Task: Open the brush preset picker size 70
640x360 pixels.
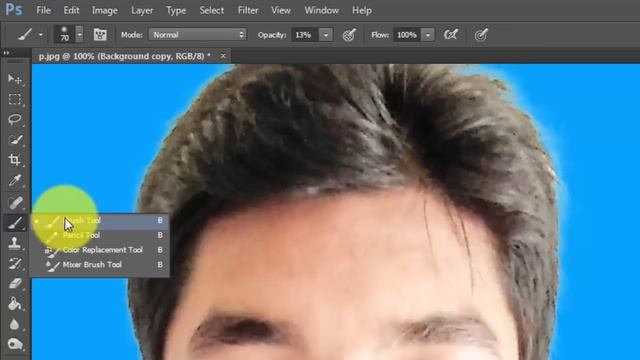Action: pyautogui.click(x=64, y=34)
